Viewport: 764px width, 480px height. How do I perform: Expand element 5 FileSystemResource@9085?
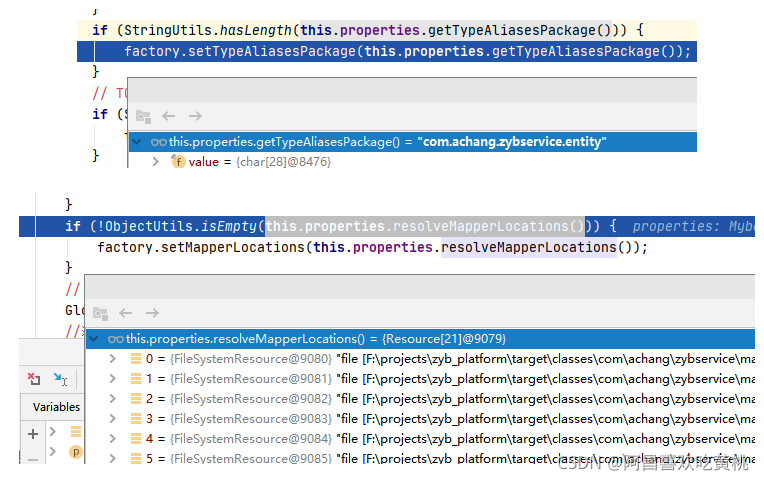(113, 458)
